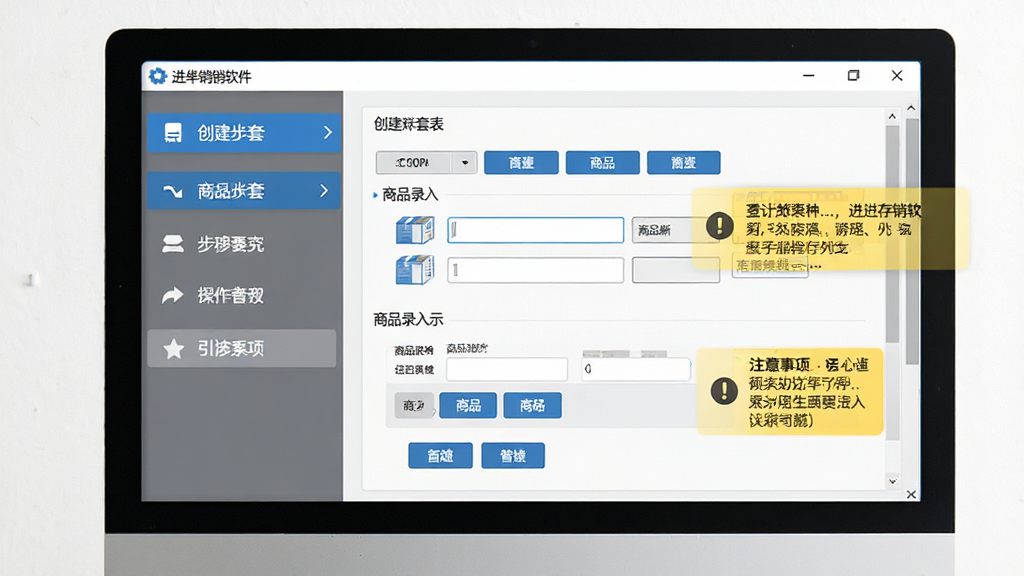Click the input field containing 0
This screenshot has width=1024, height=576.
[x=636, y=369]
